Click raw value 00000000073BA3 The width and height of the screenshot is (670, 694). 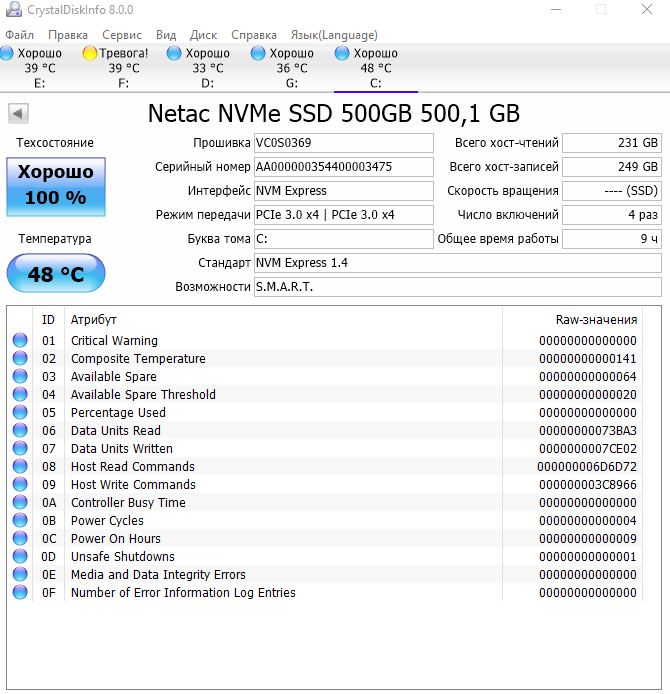[x=588, y=431]
